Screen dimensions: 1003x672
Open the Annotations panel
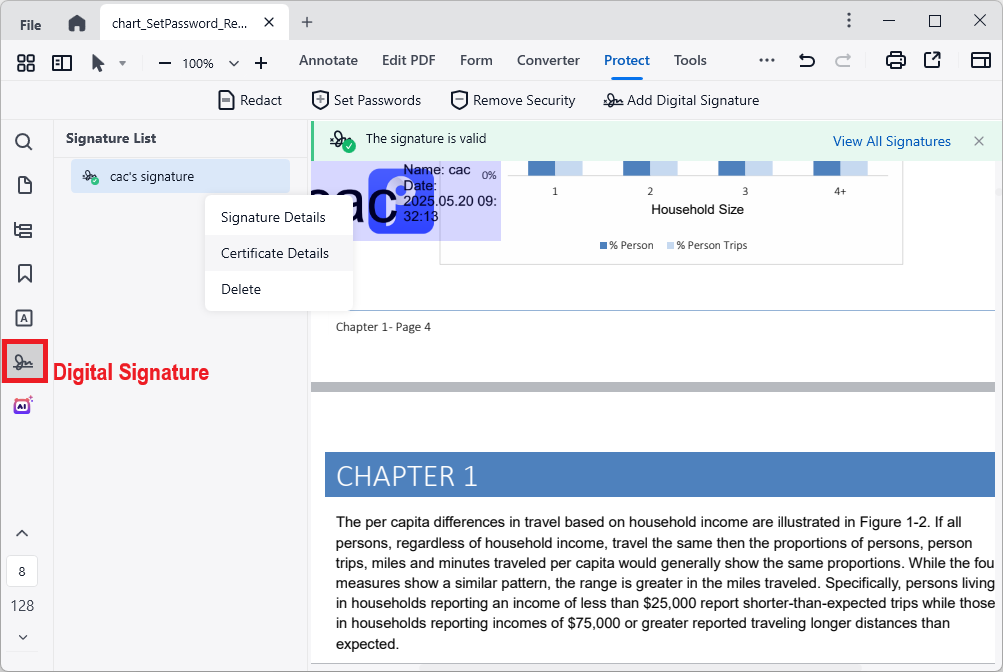coord(23,317)
